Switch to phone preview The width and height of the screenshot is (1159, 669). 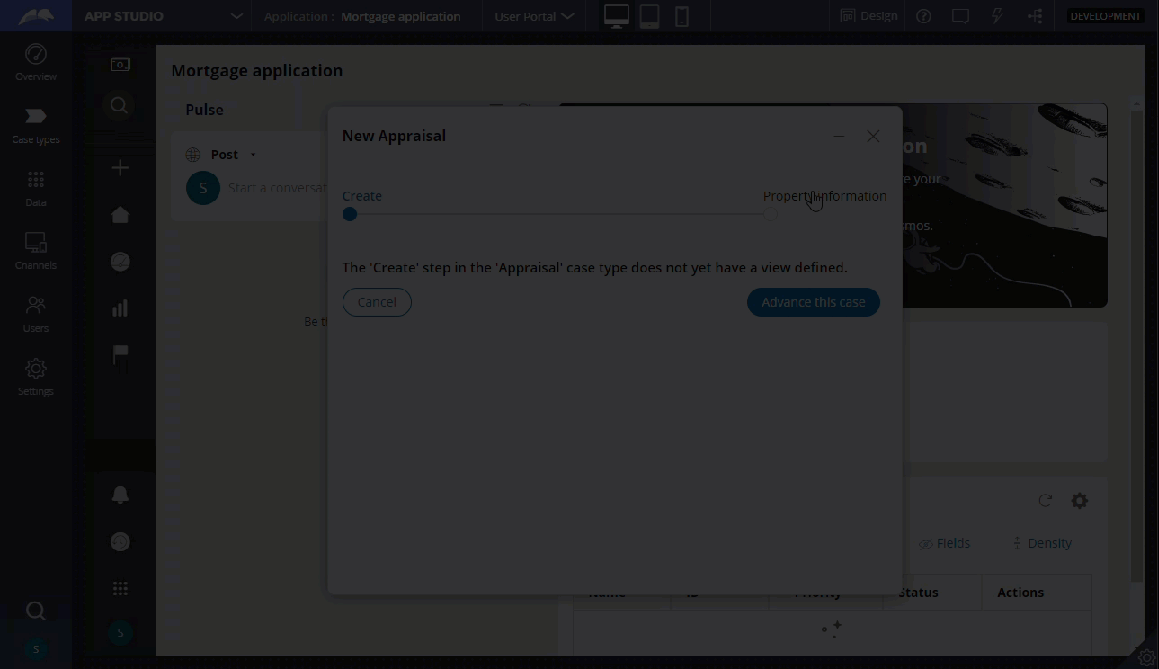coord(682,16)
